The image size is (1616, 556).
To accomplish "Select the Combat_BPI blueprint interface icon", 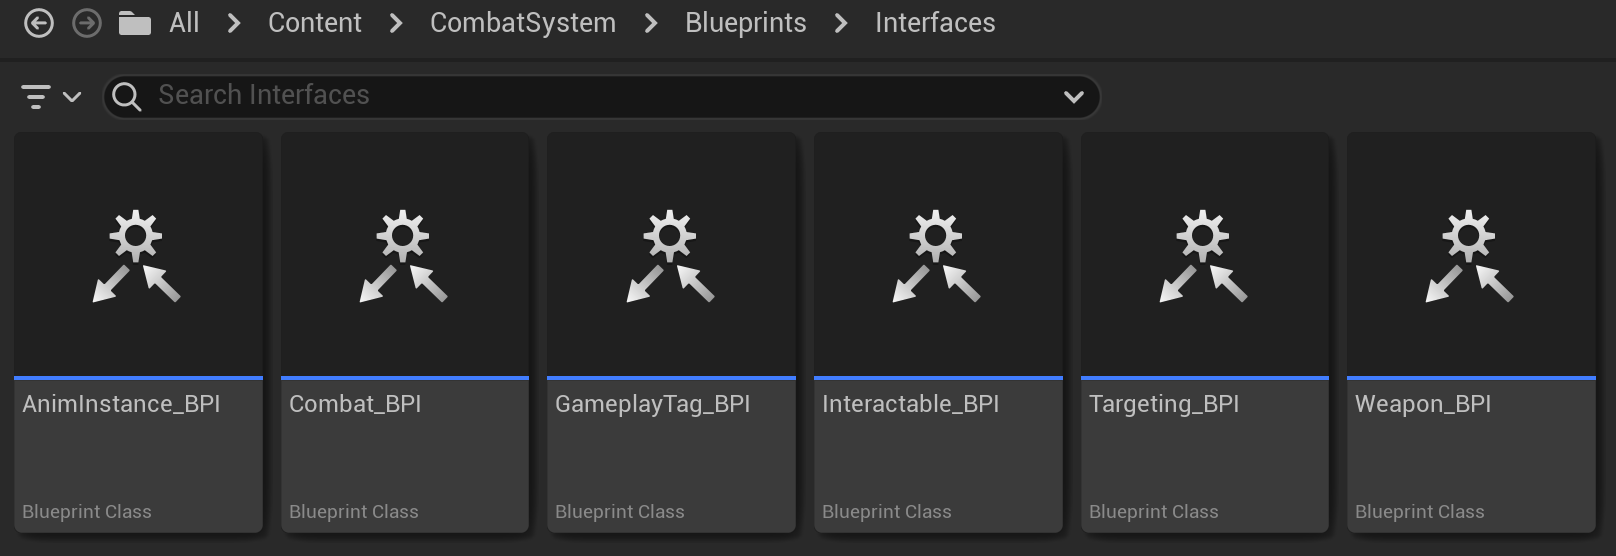I will coord(405,256).
